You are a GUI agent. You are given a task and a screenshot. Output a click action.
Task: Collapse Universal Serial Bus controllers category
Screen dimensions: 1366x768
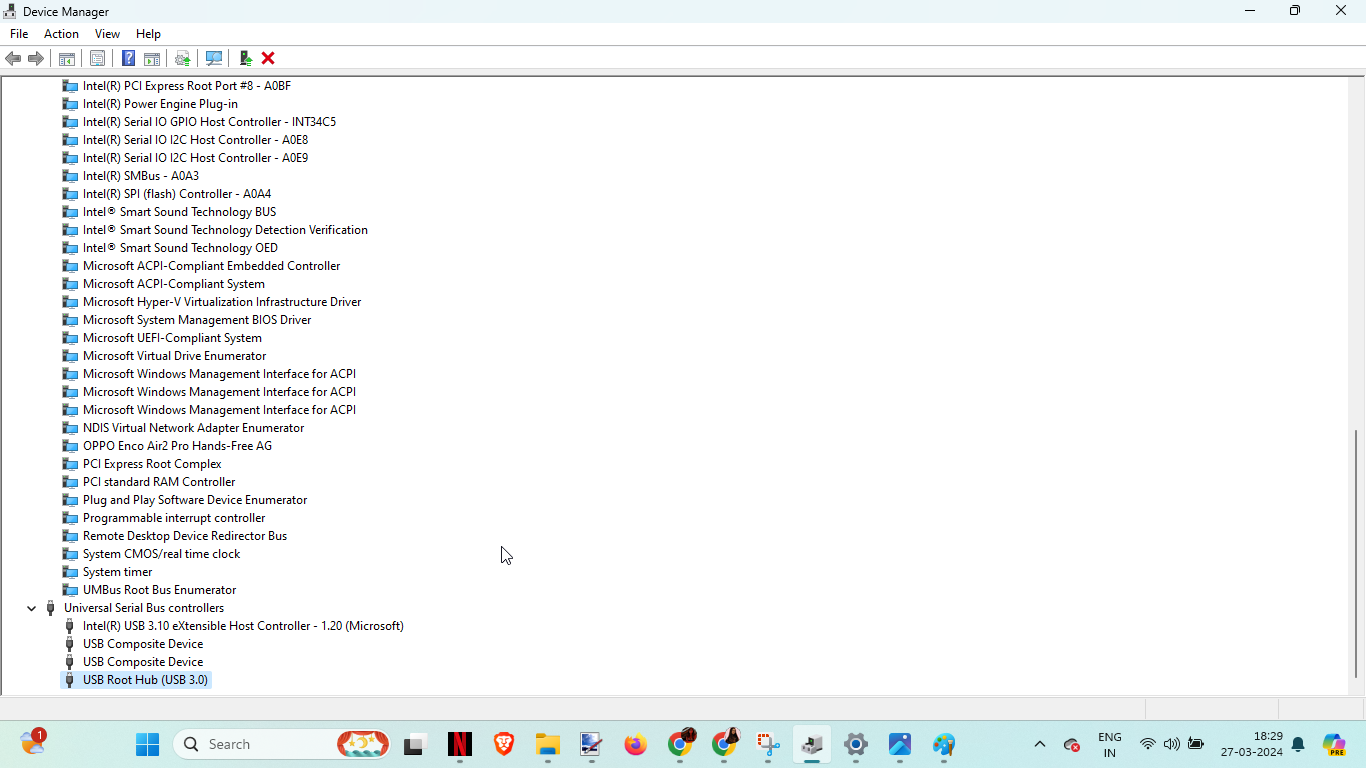(x=31, y=608)
